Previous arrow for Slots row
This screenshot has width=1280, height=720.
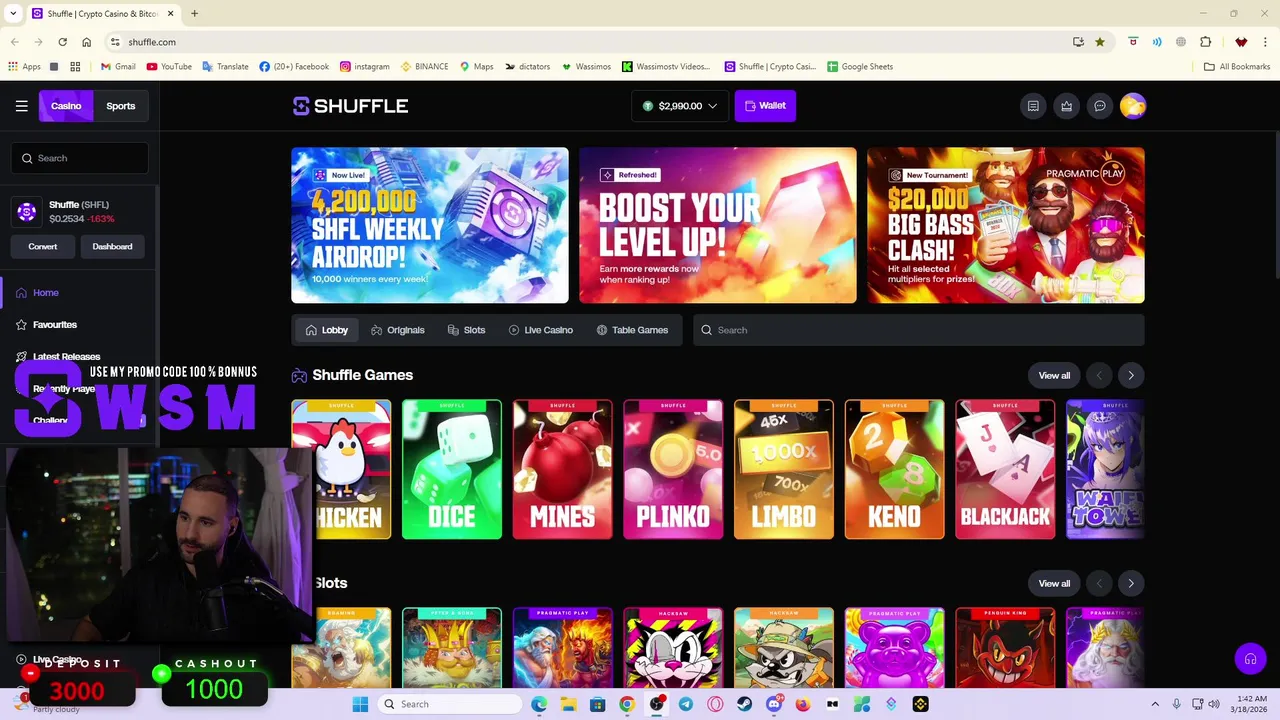(1099, 583)
